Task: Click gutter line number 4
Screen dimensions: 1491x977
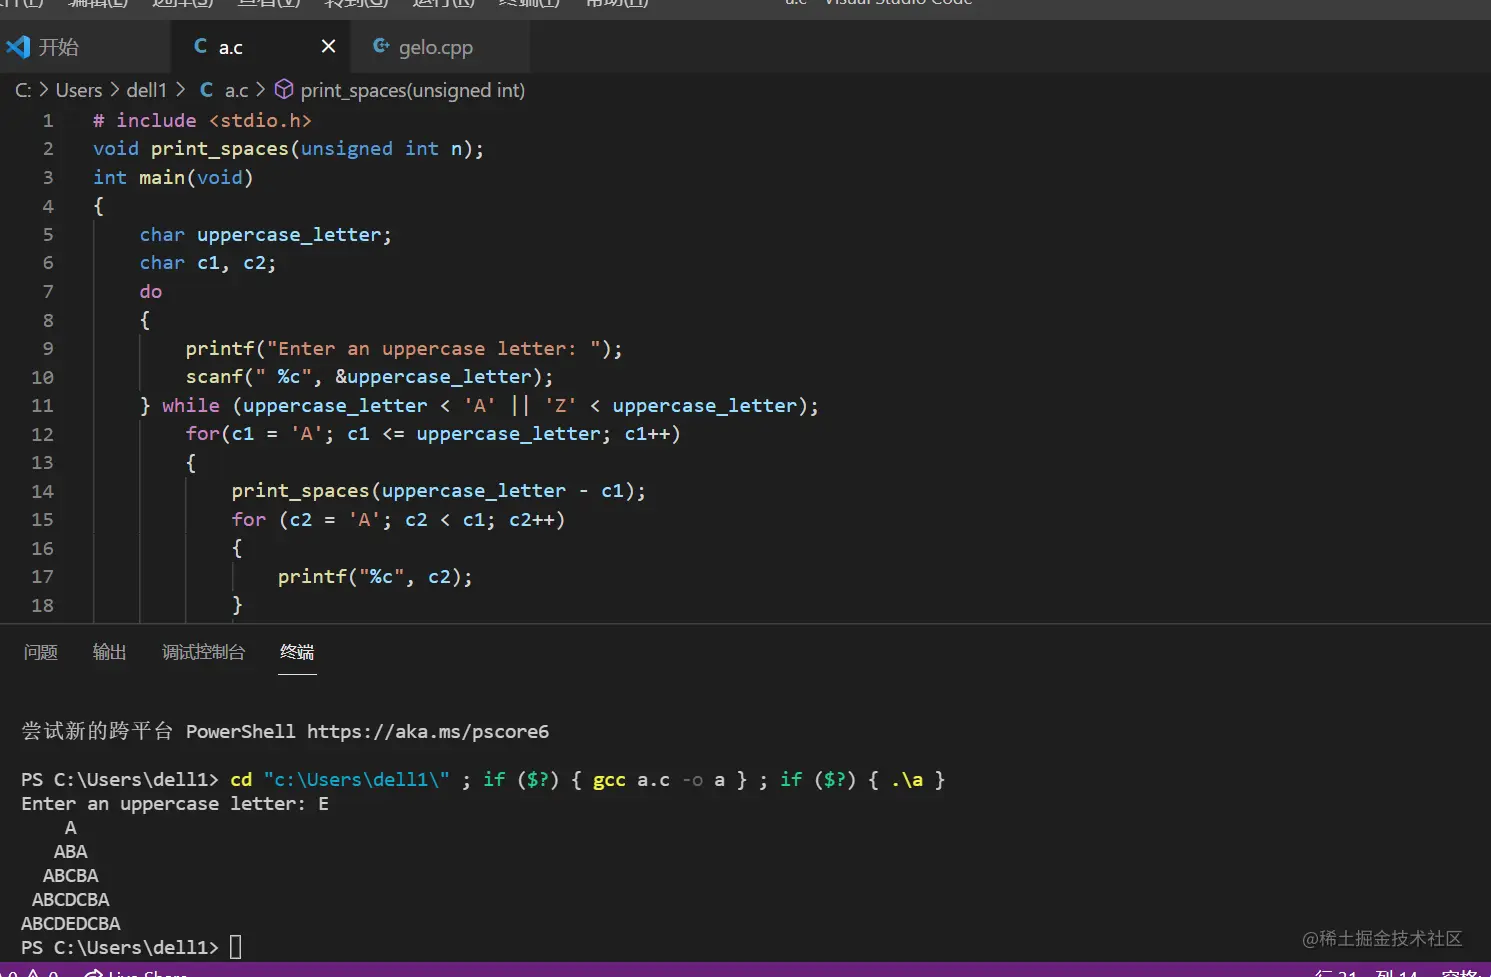Action: pos(48,206)
